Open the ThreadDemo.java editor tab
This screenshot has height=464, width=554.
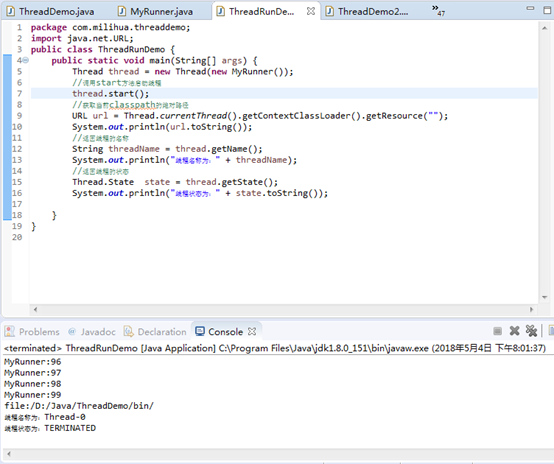pos(51,11)
